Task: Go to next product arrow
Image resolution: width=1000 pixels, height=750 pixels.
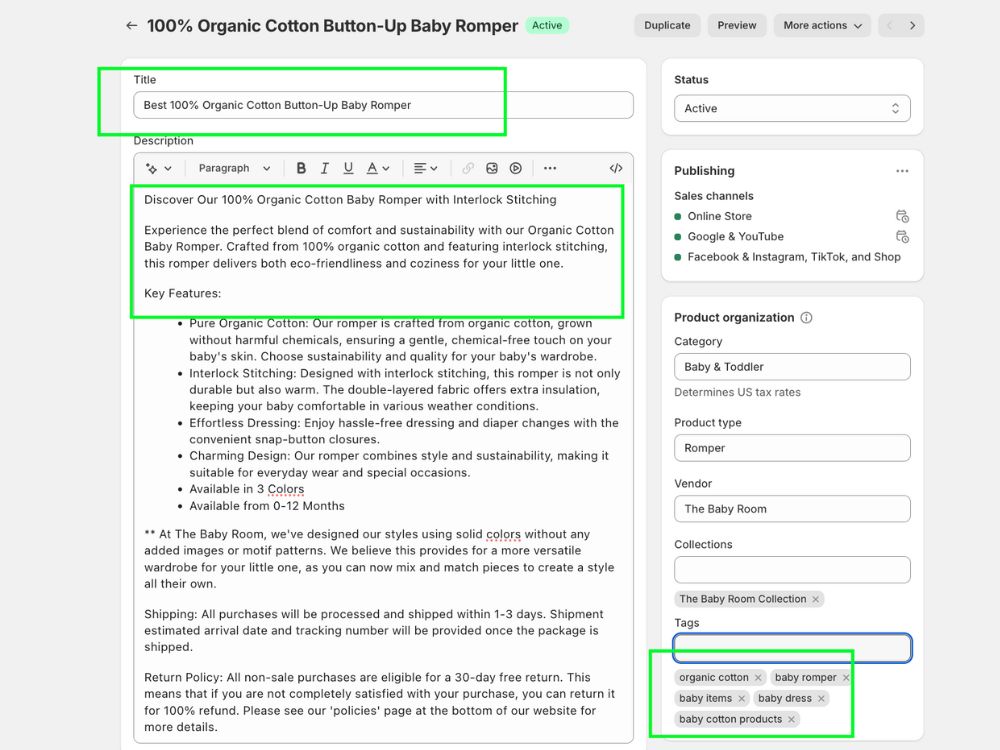Action: pyautogui.click(x=913, y=26)
